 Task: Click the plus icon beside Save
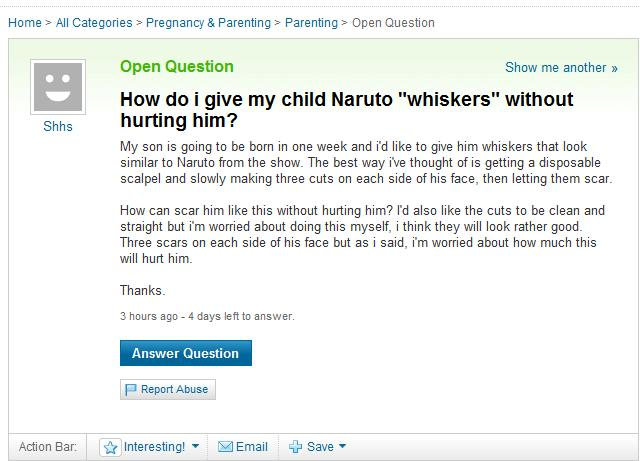[x=296, y=447]
